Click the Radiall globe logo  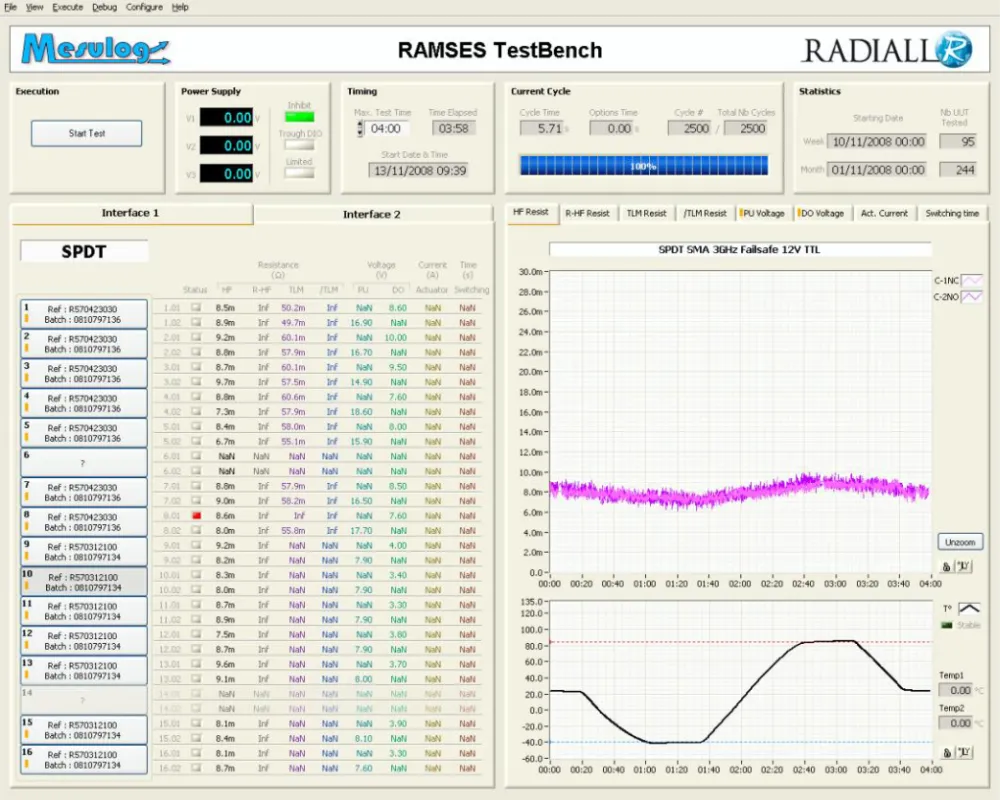954,49
